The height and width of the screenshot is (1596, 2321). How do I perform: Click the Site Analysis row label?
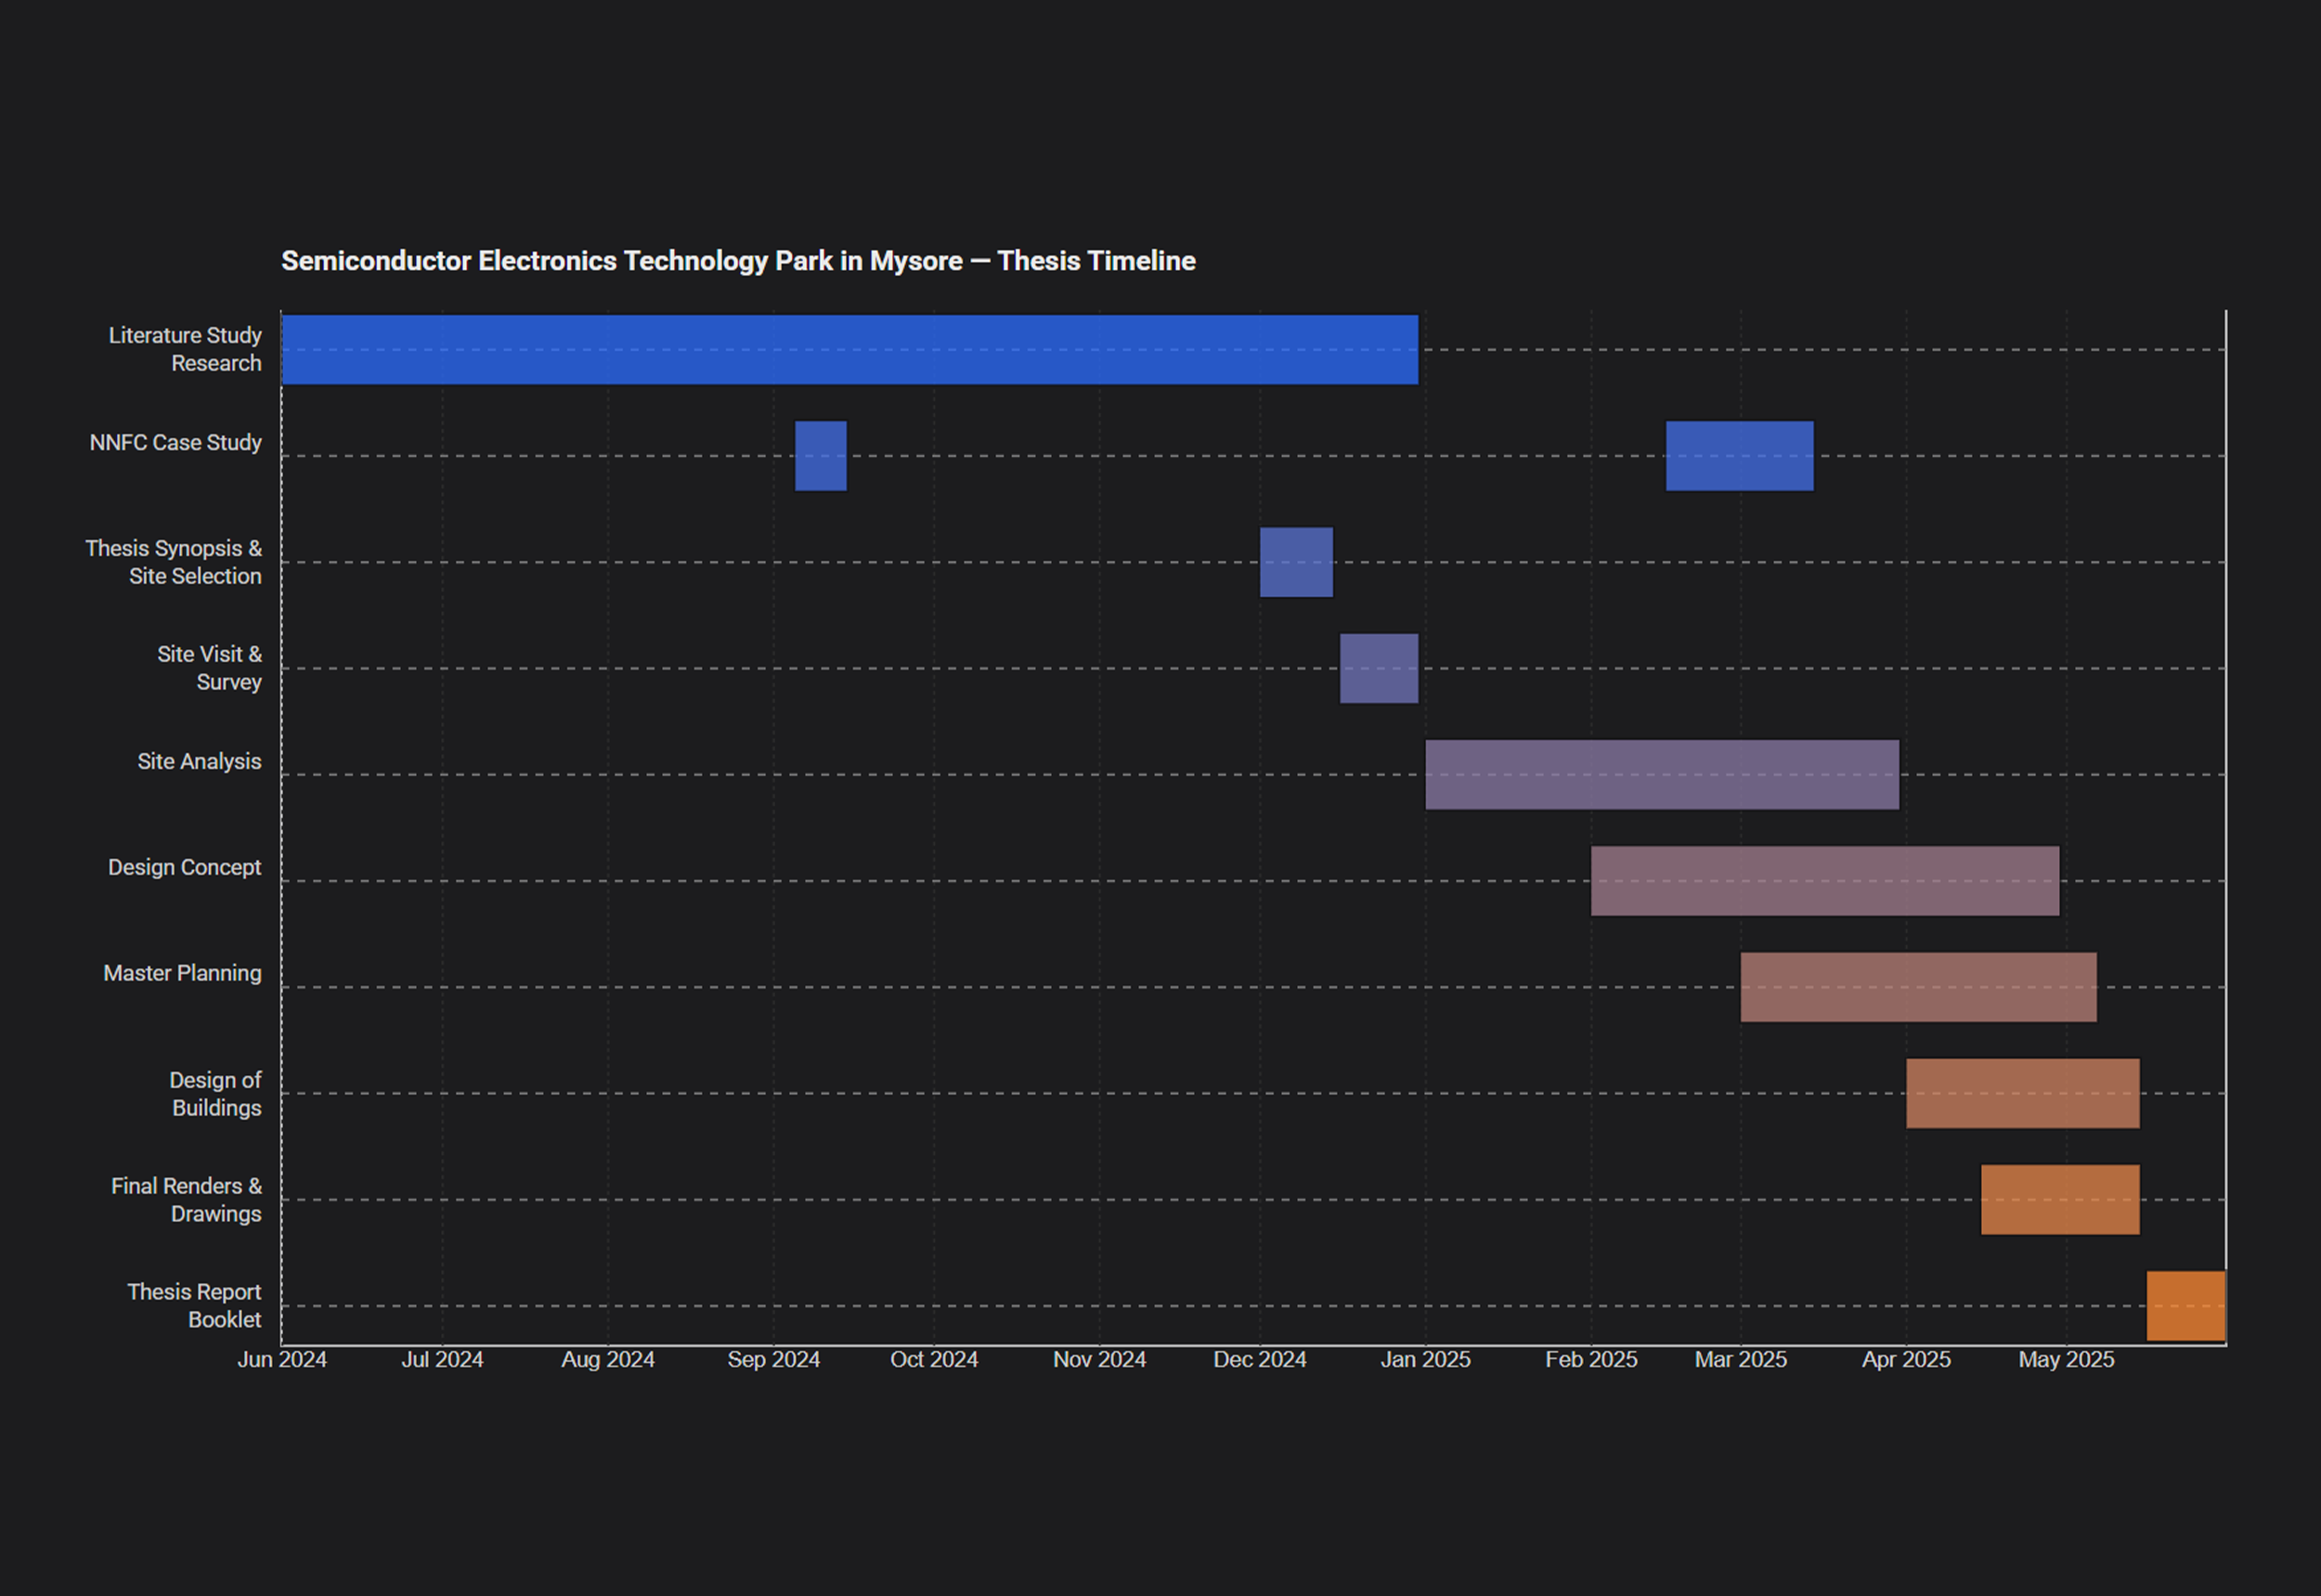[x=199, y=761]
